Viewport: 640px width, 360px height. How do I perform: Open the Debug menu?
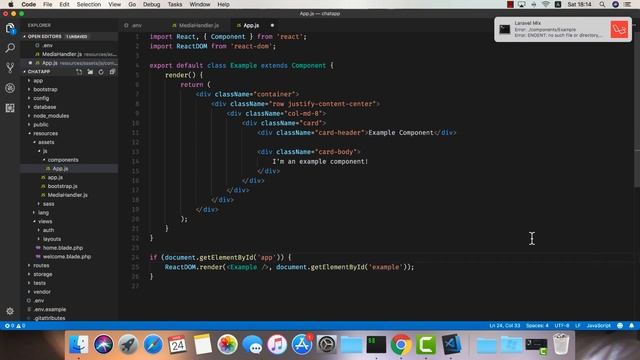pyautogui.click(x=151, y=4)
